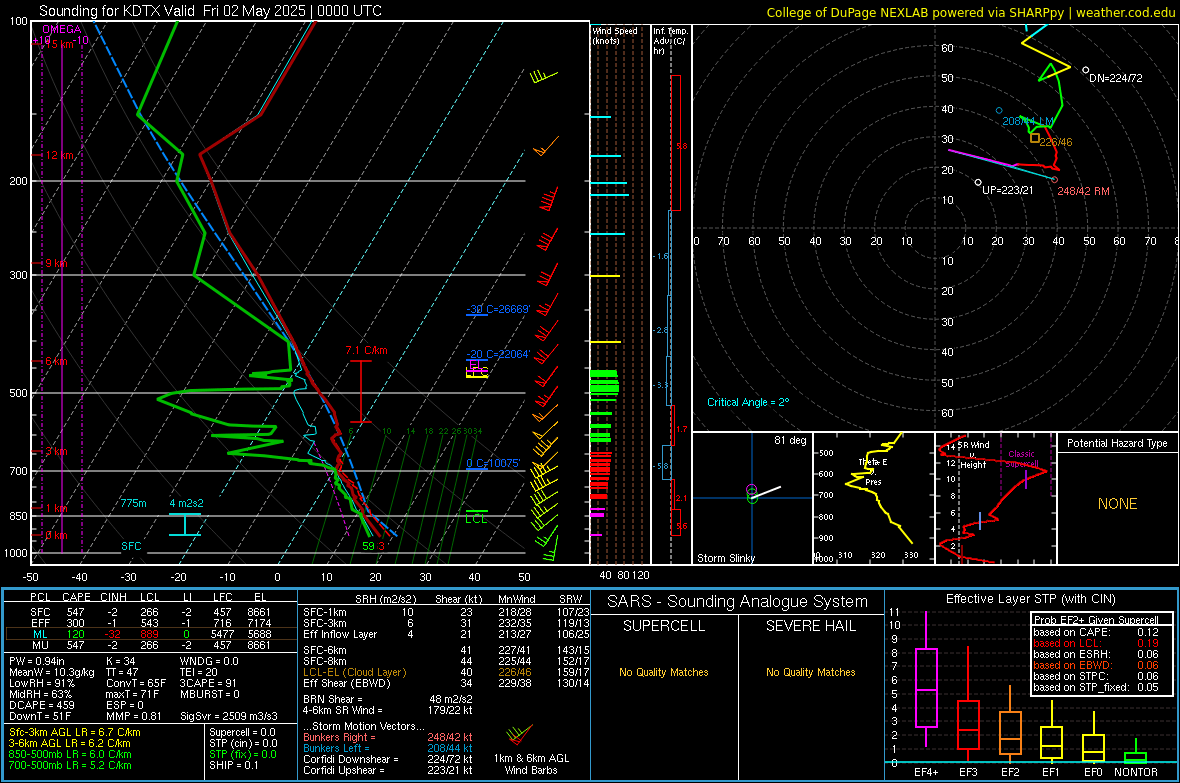1180x783 pixels.
Task: Click the 850-500mb LR = 6.0 C/km line
Action: click(x=70, y=754)
